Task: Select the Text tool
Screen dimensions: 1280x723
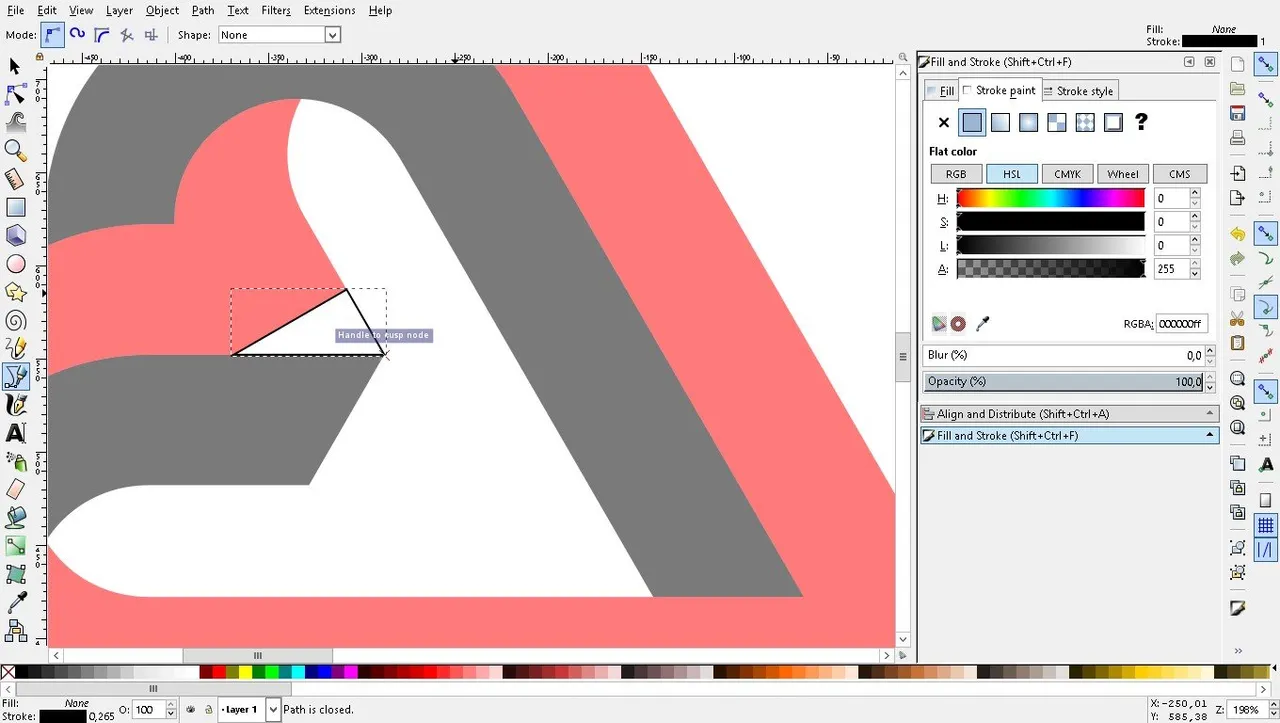Action: [15, 433]
